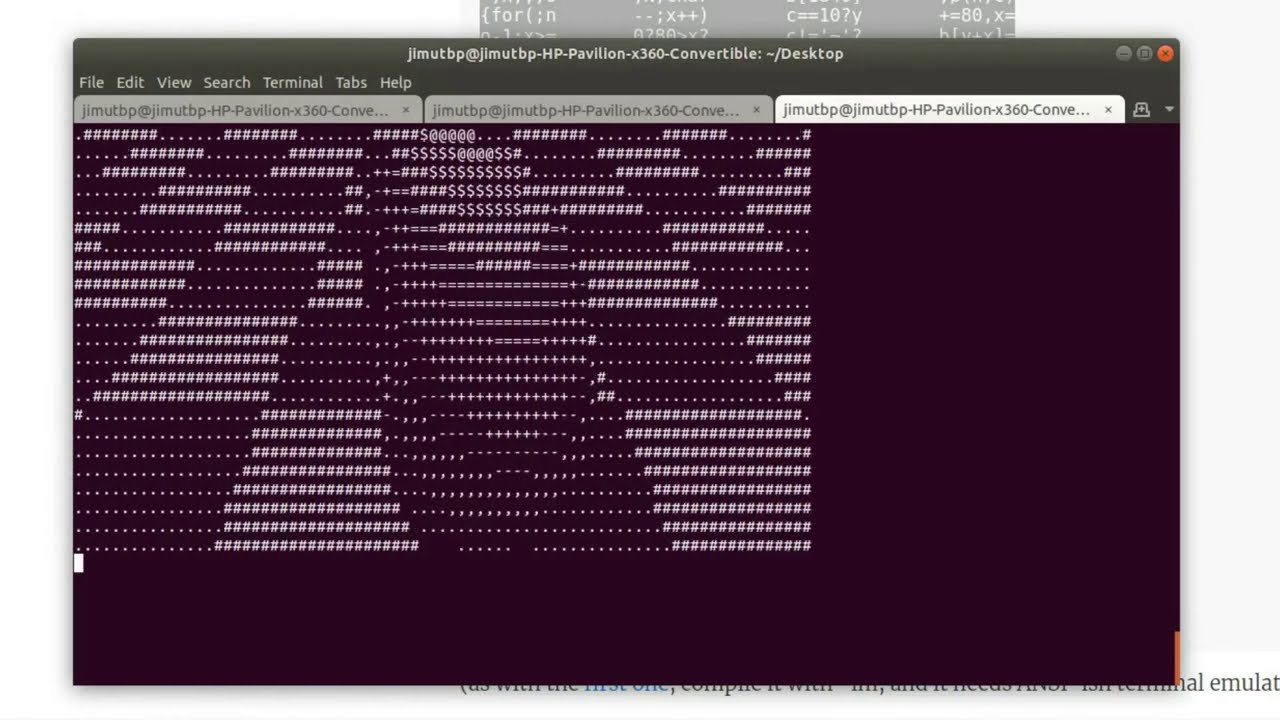Click the terminal window title text
Screen dimensions: 1280x720
626,53
